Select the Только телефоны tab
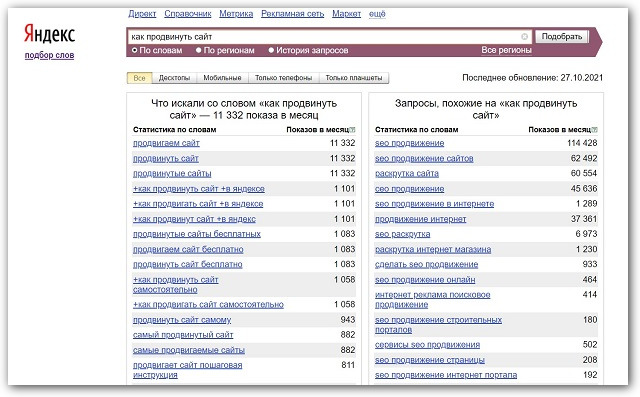This screenshot has width=640, height=397. tap(284, 78)
